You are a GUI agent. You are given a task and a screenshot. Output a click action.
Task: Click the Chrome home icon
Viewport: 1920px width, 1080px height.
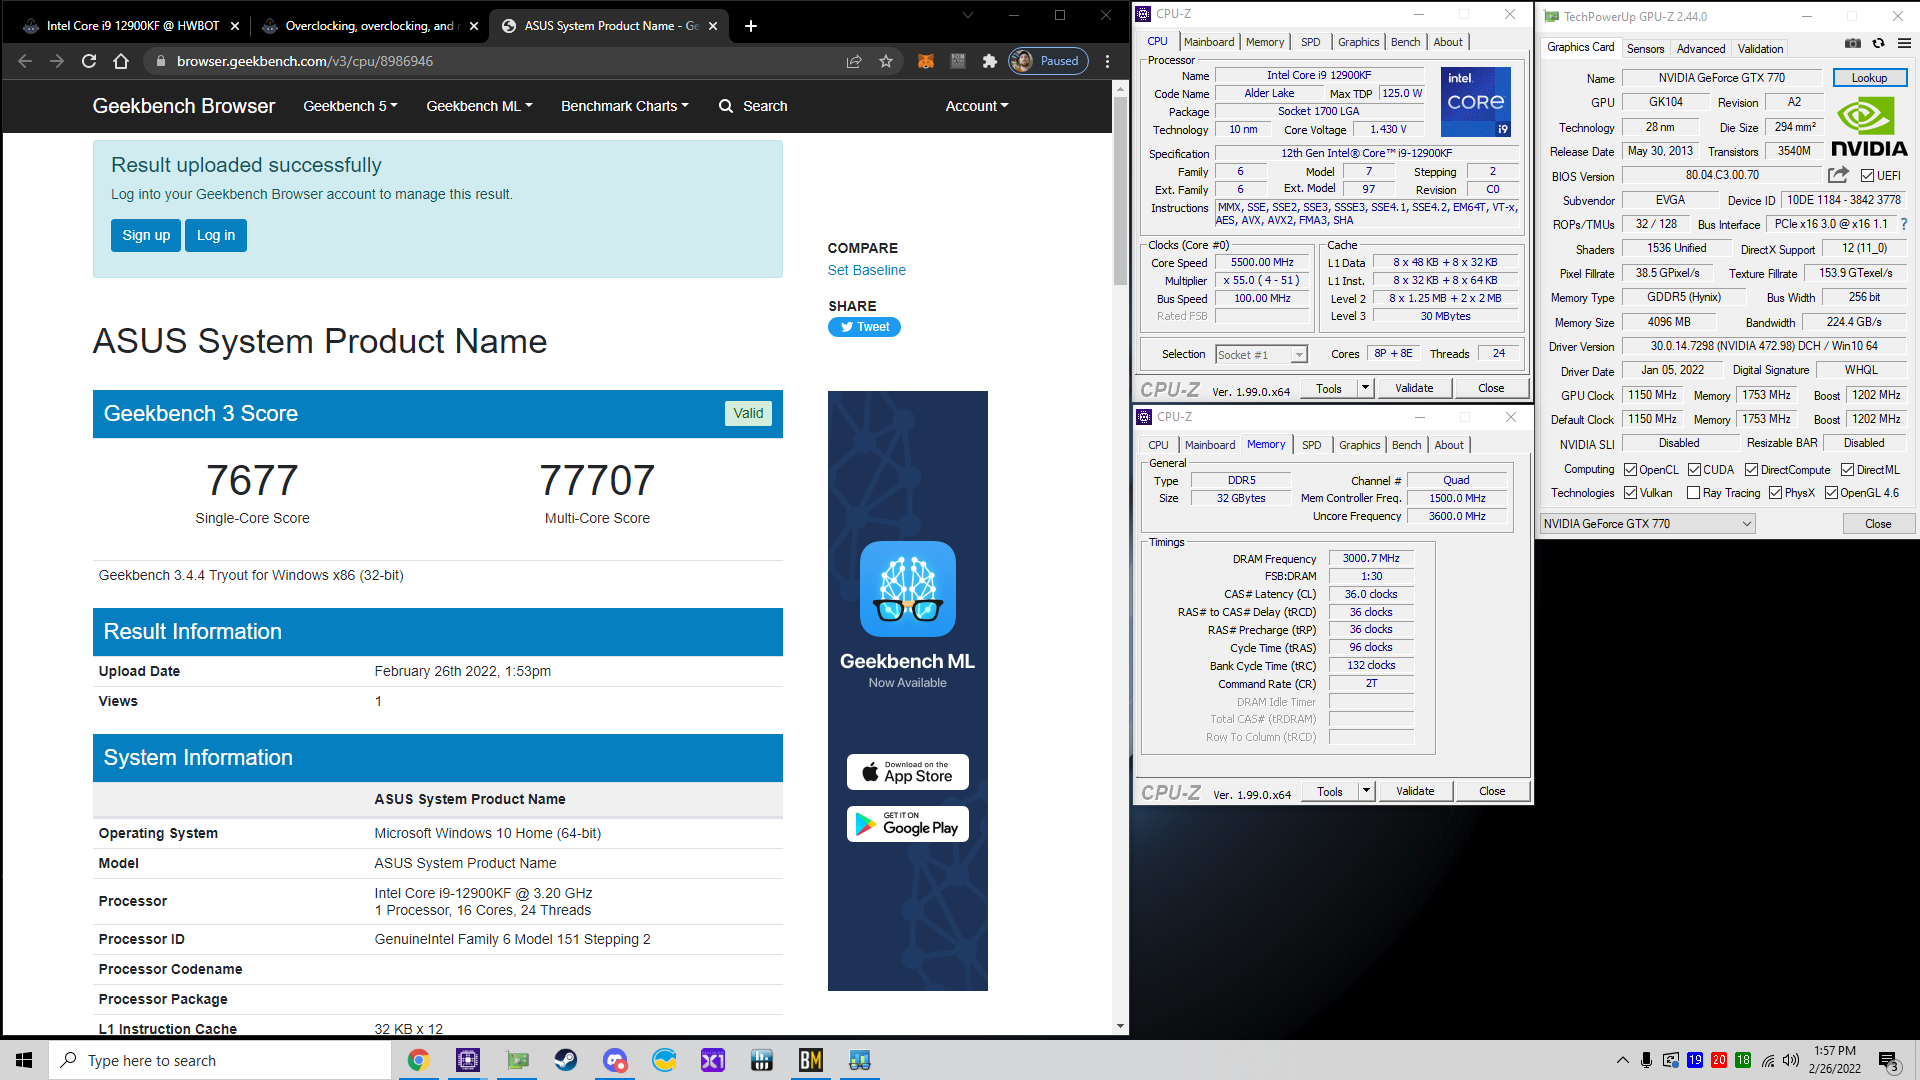coord(121,61)
